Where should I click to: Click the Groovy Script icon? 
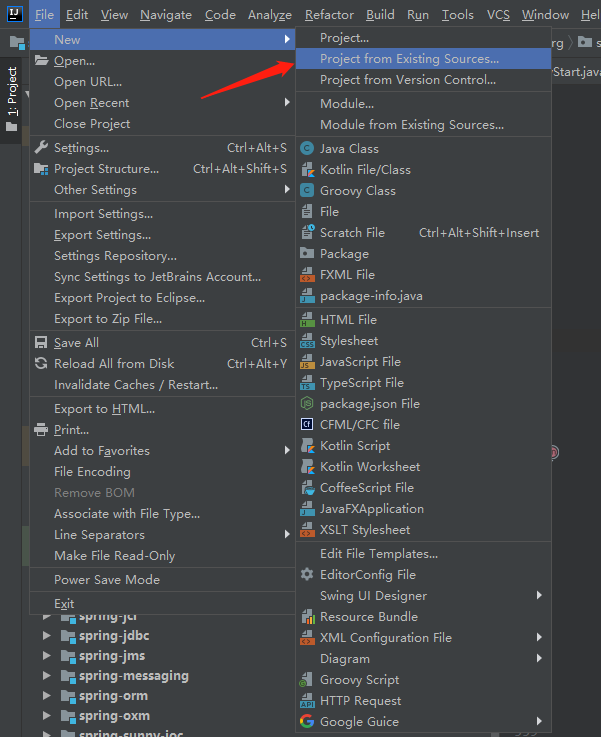click(x=307, y=680)
